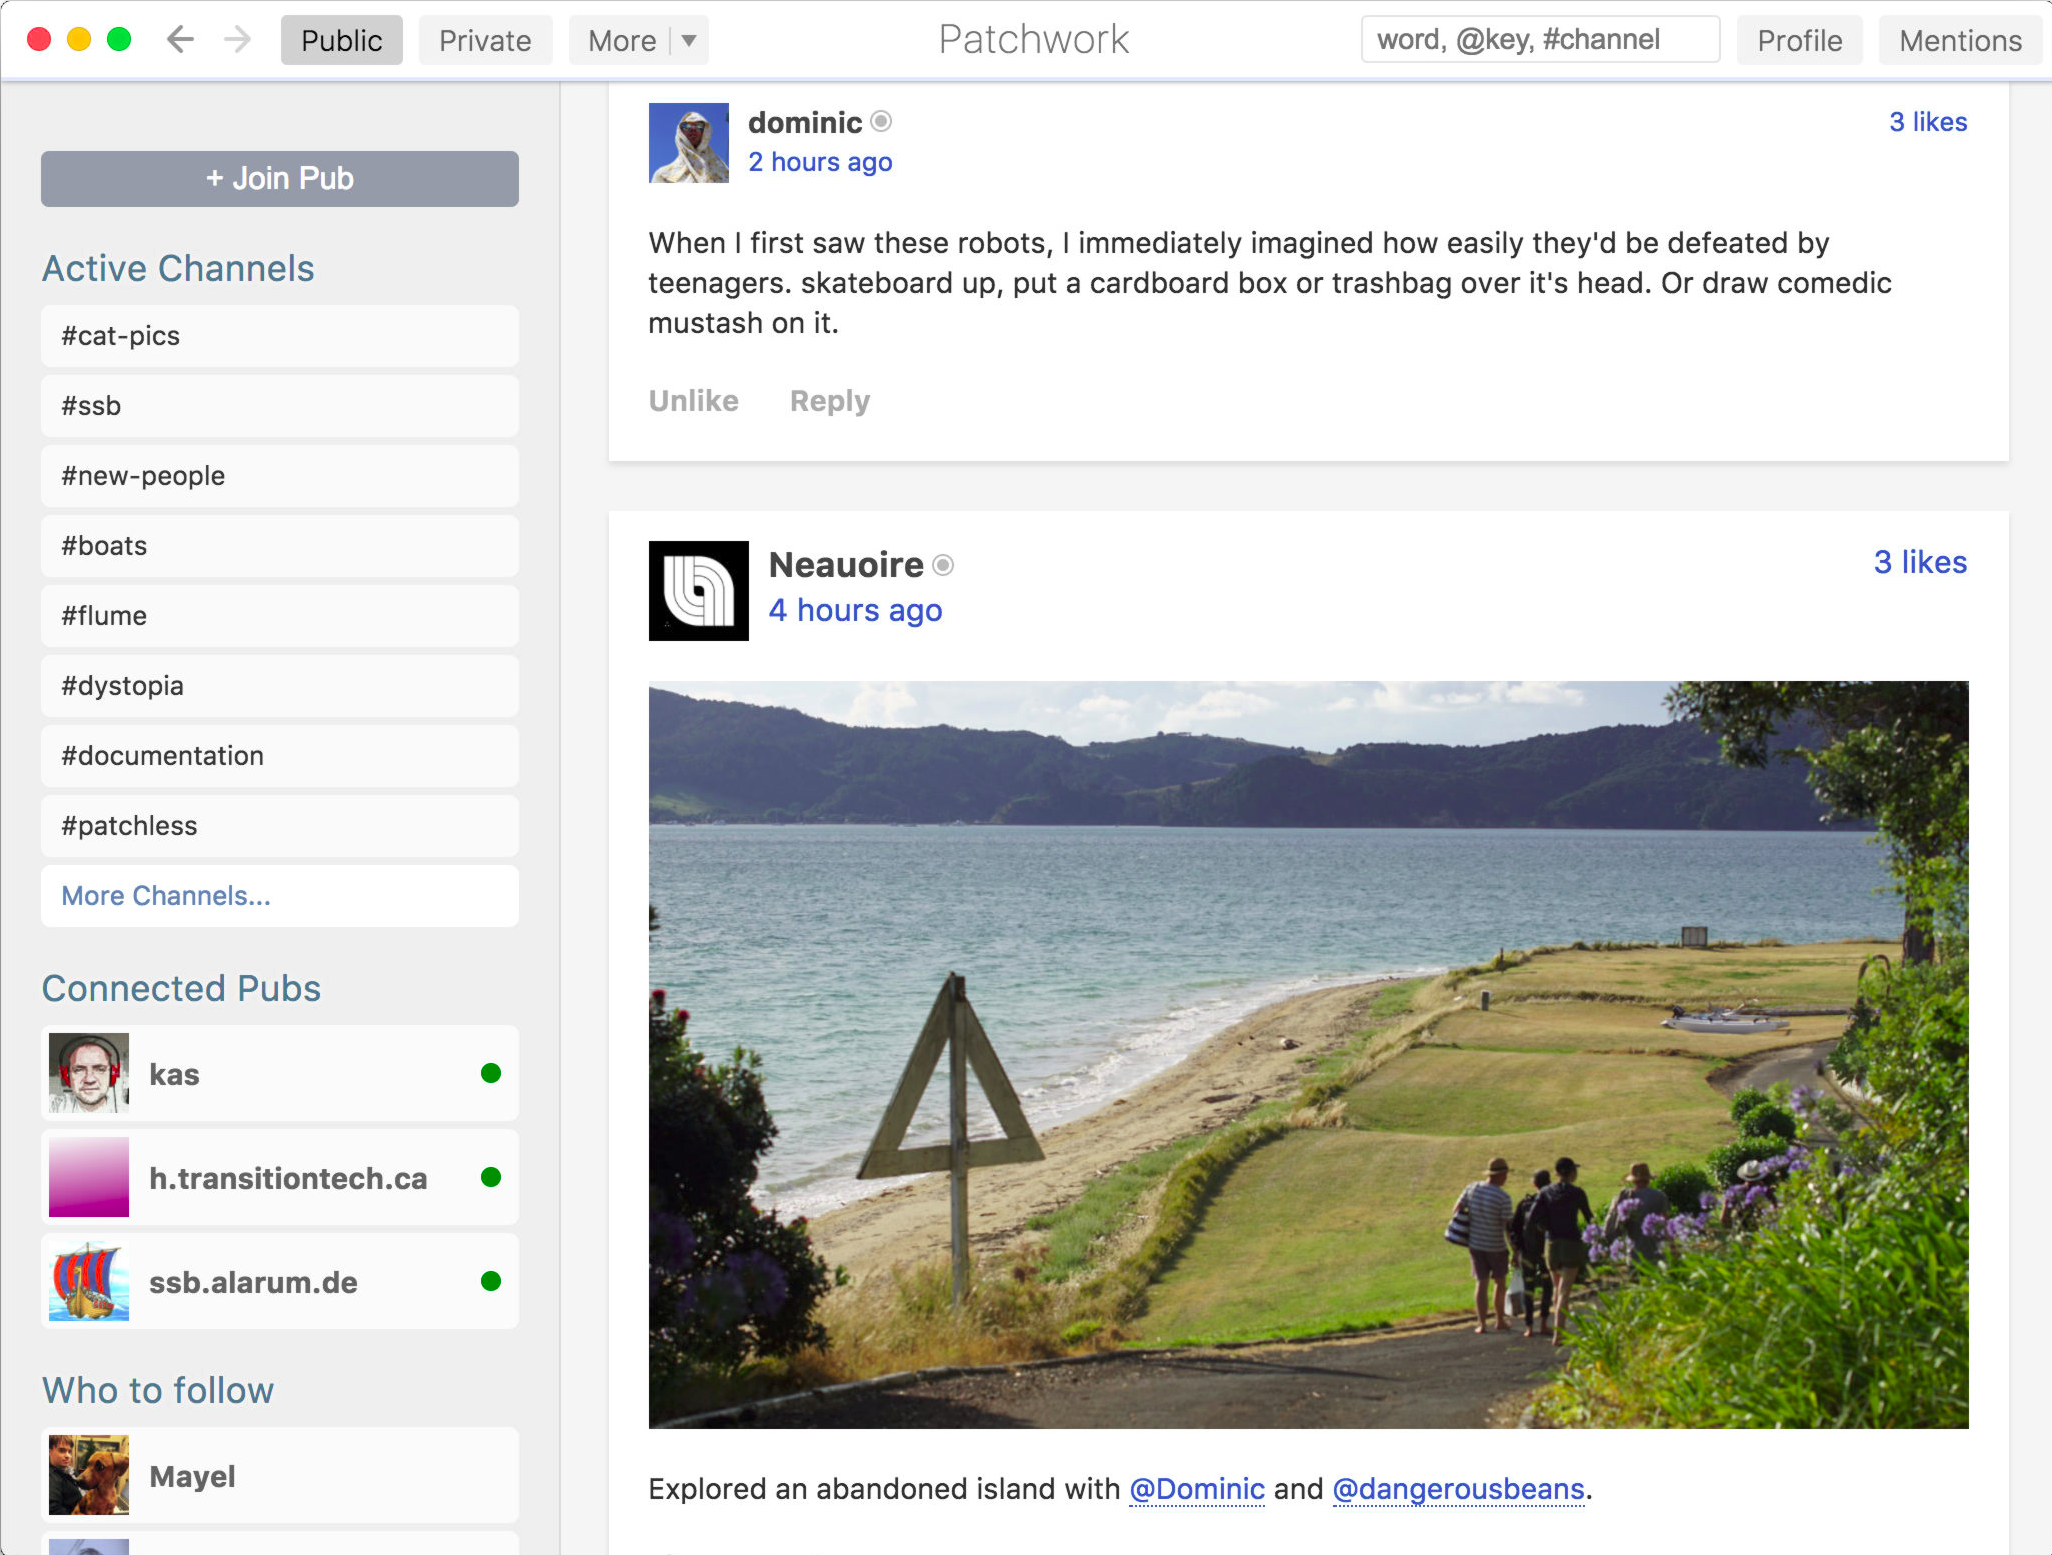2052x1555 pixels.
Task: Expand the More dropdown arrow
Action: click(x=689, y=41)
